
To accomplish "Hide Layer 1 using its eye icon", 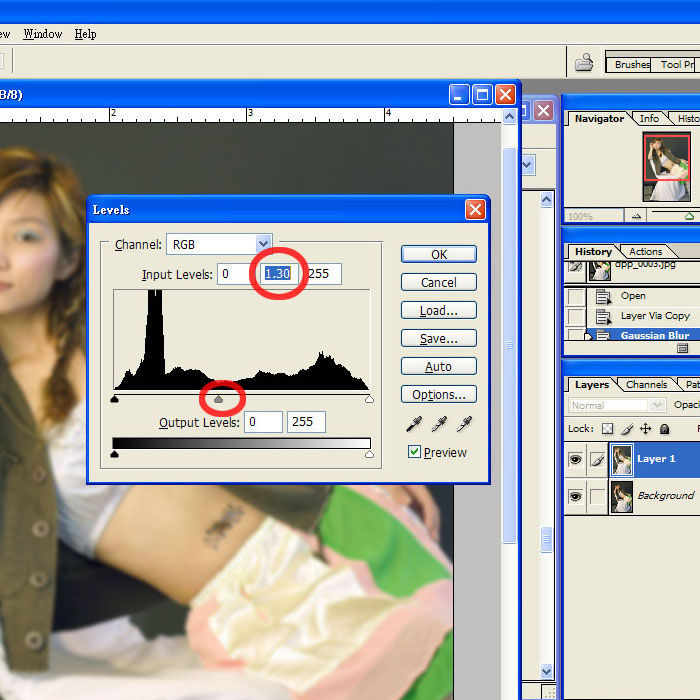I will (x=575, y=459).
